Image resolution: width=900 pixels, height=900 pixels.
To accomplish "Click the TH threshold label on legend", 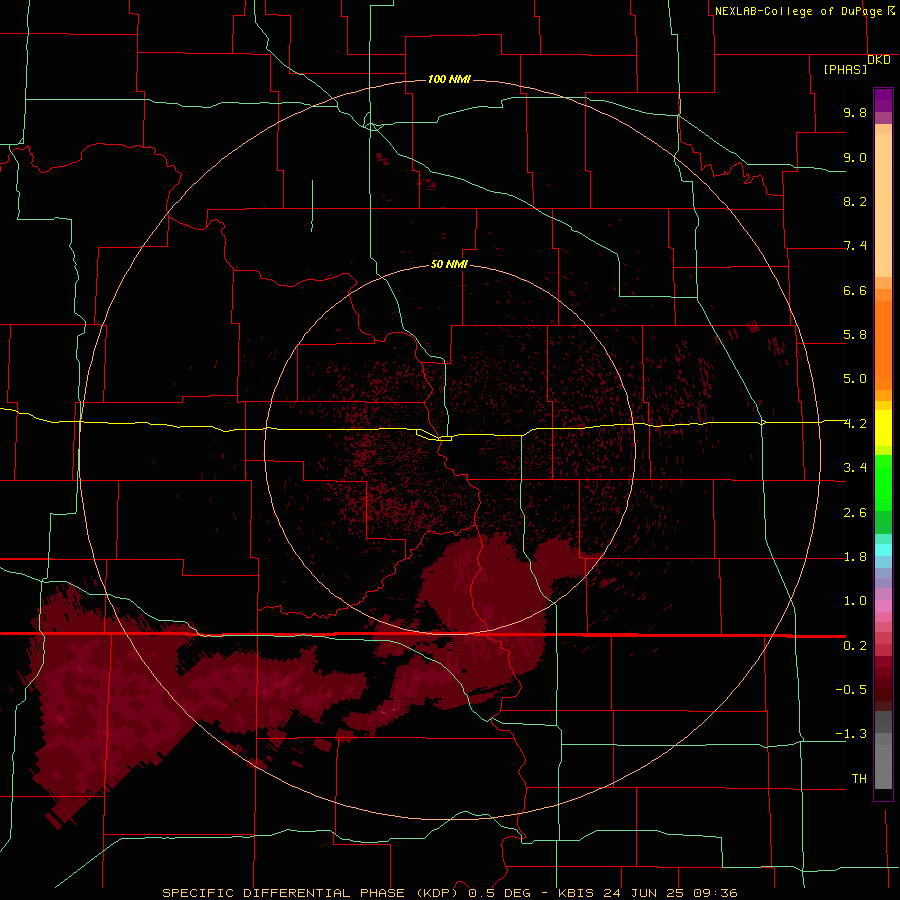I will click(859, 779).
